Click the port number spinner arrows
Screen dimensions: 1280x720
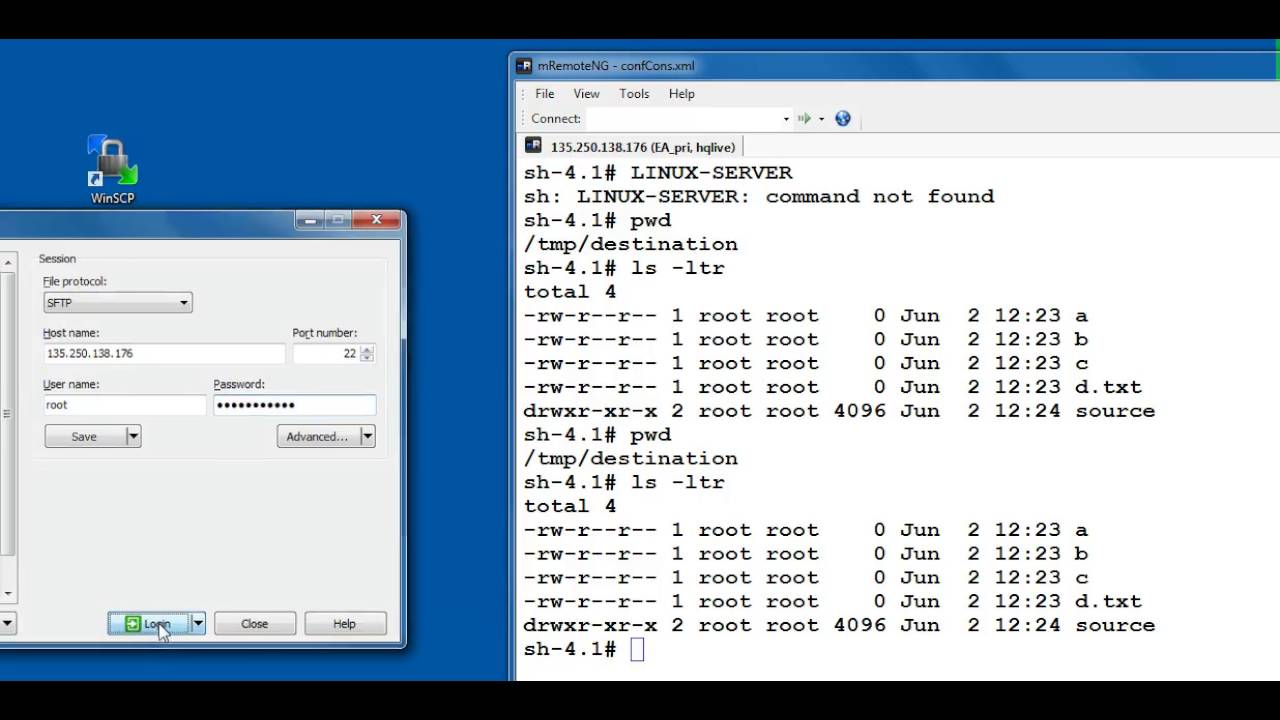tap(367, 353)
